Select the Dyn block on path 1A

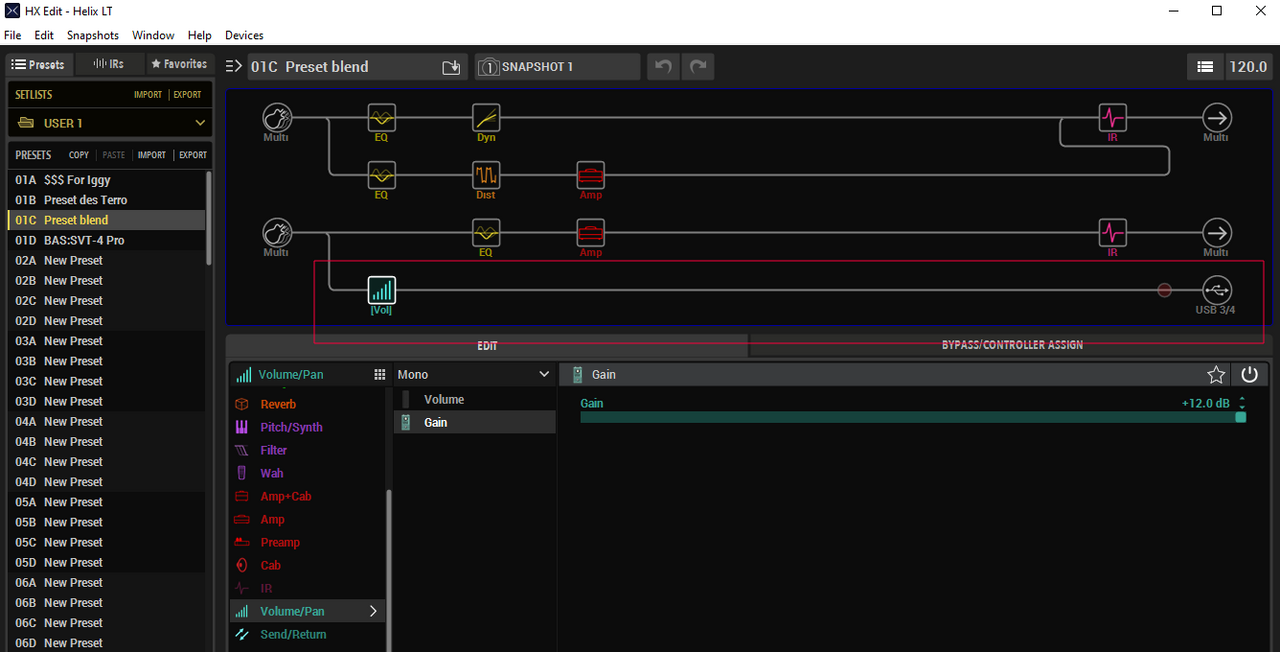486,117
